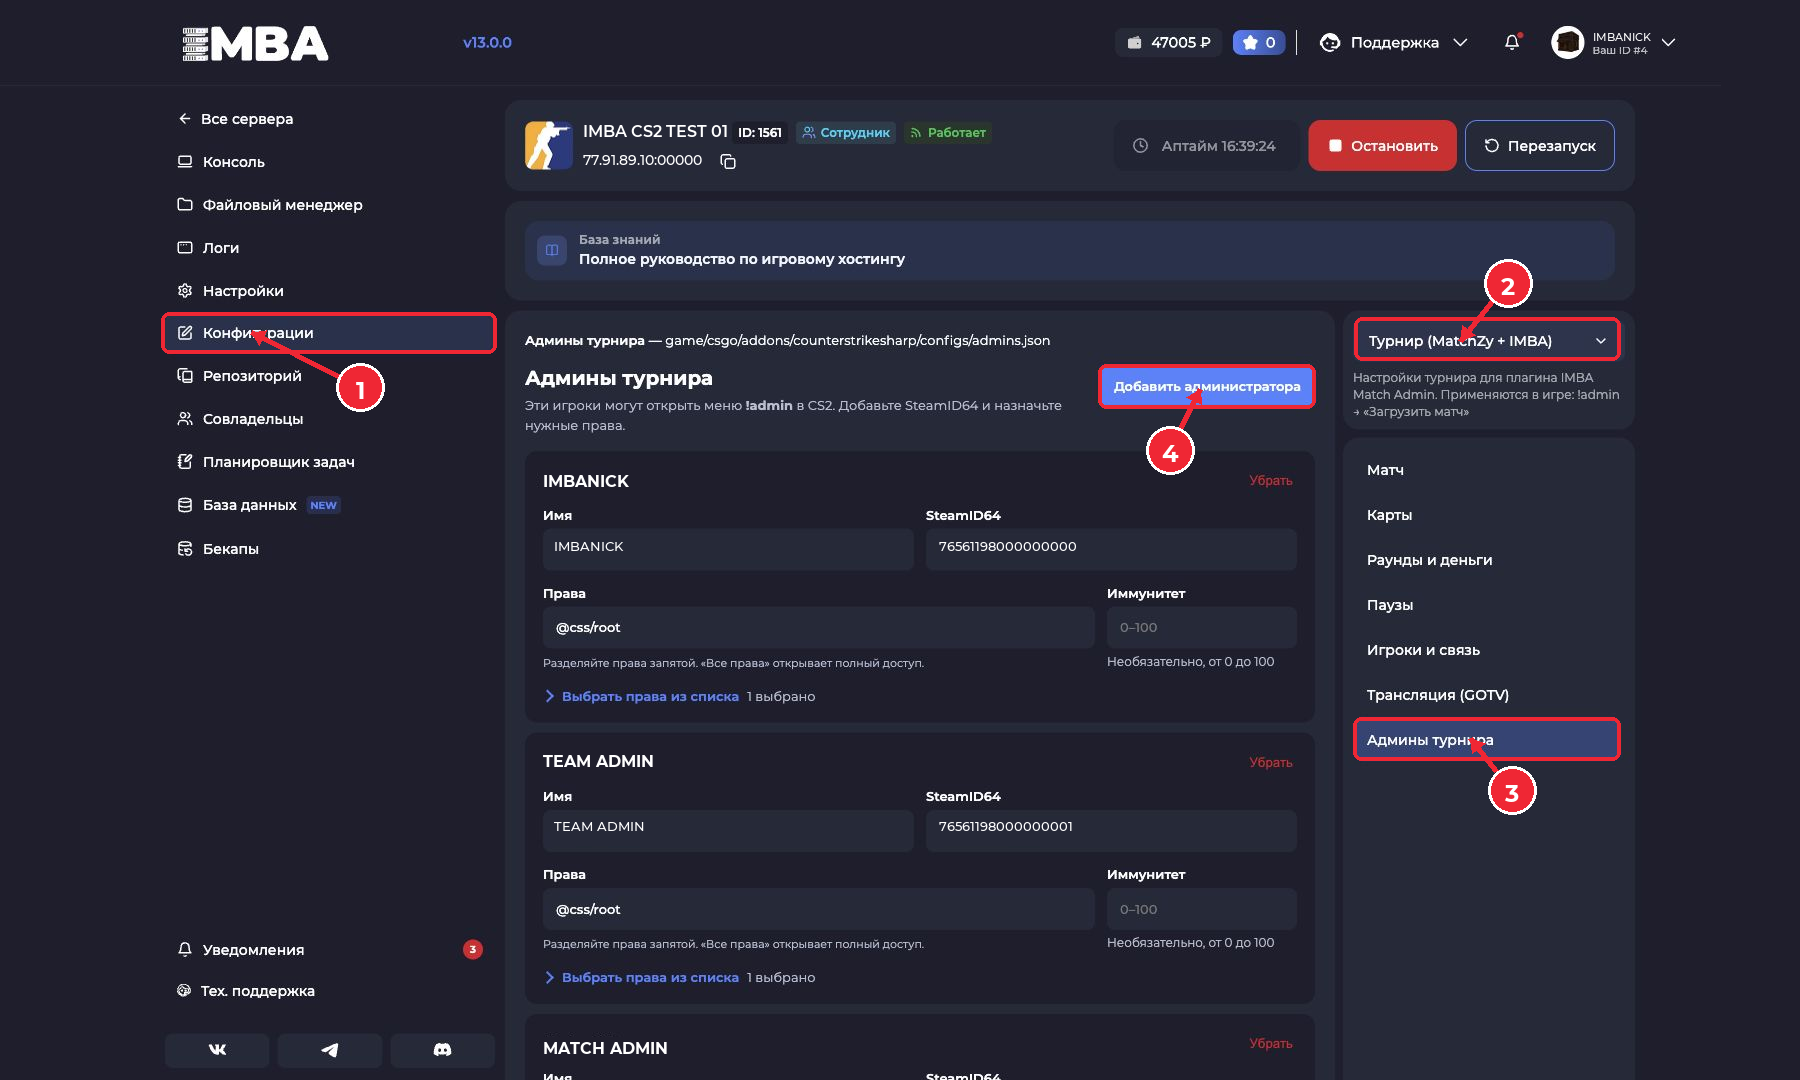Click Перезапуск button
This screenshot has width=1800, height=1080.
[1540, 146]
